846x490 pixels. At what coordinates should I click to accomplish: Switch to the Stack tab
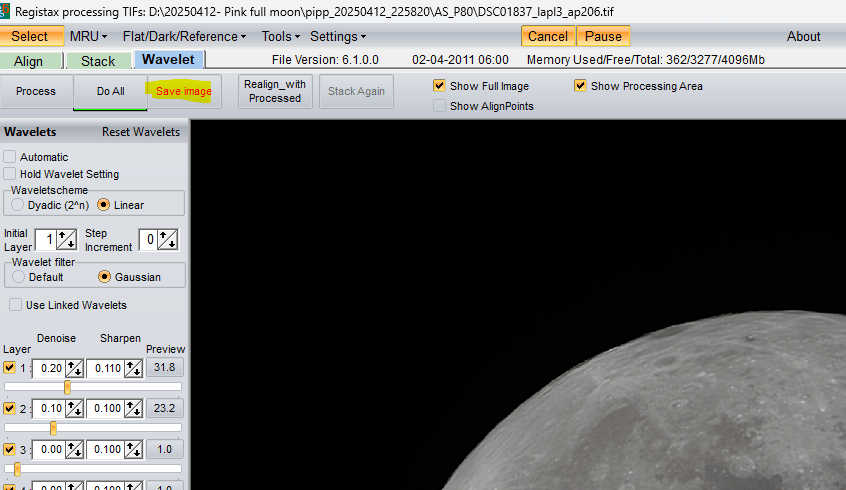[x=98, y=61]
